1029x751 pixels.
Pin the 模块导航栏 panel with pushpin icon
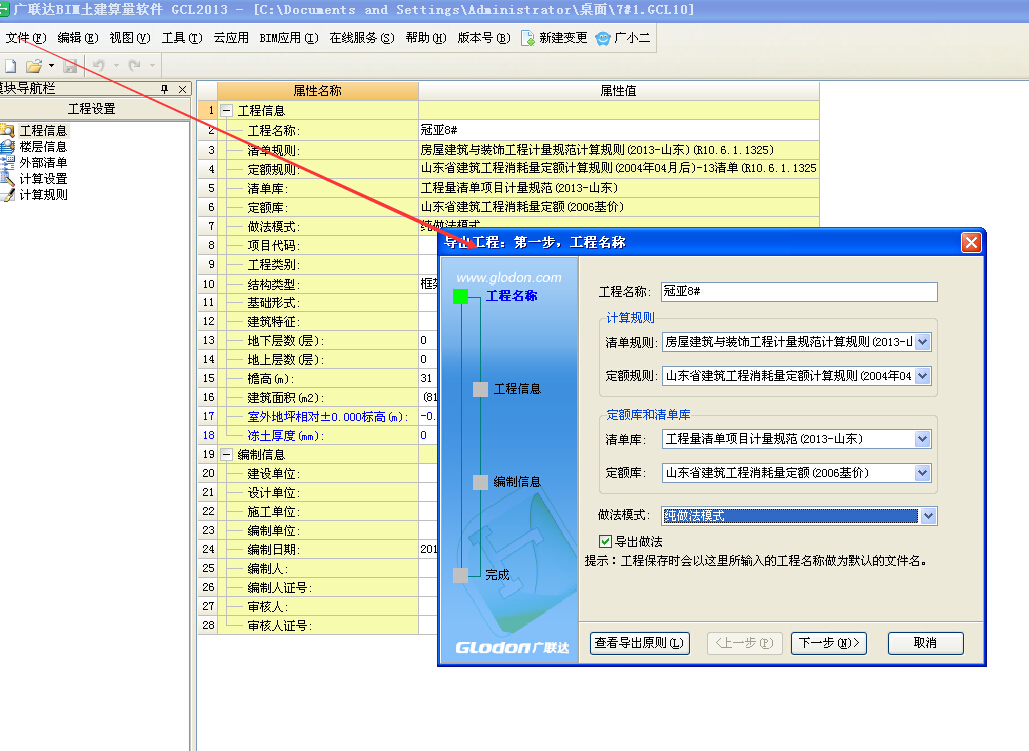(165, 89)
